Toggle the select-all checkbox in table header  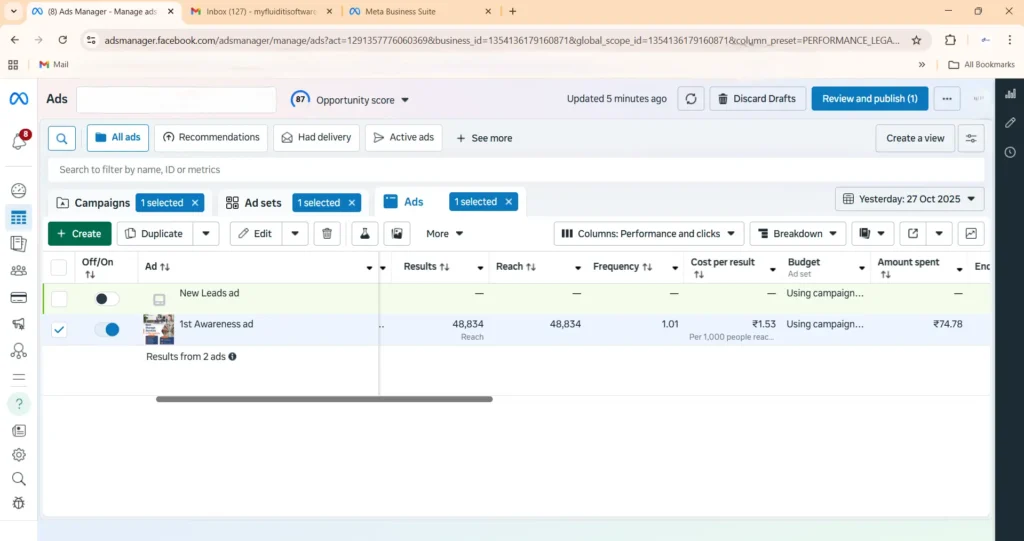[59, 267]
